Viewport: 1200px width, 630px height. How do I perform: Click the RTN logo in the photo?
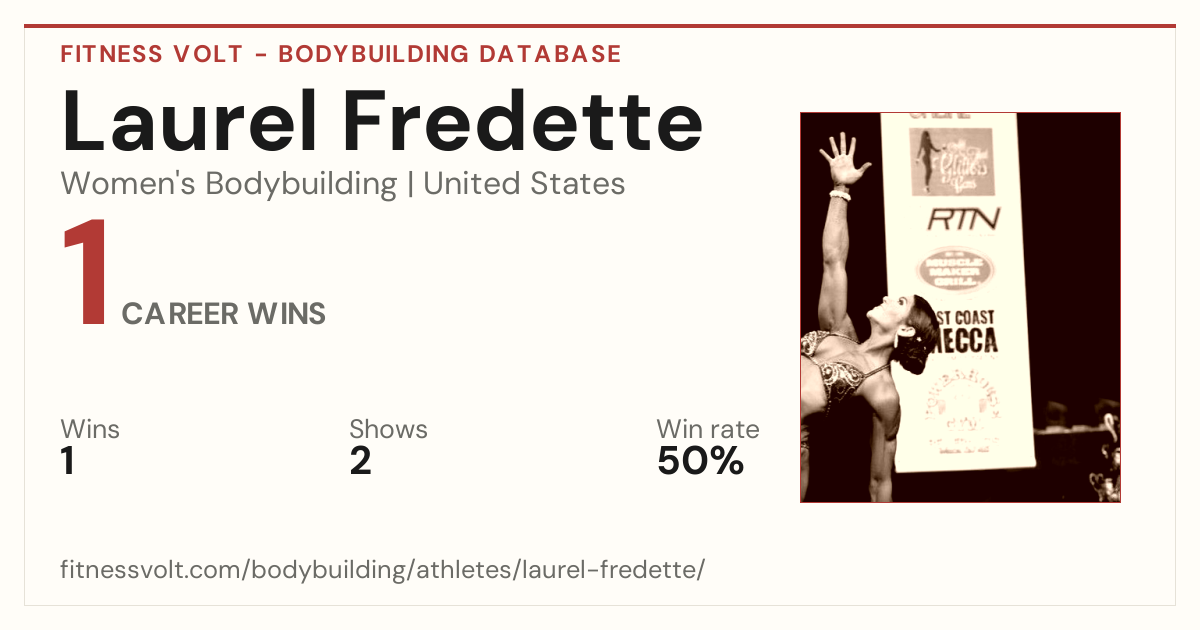tap(963, 219)
